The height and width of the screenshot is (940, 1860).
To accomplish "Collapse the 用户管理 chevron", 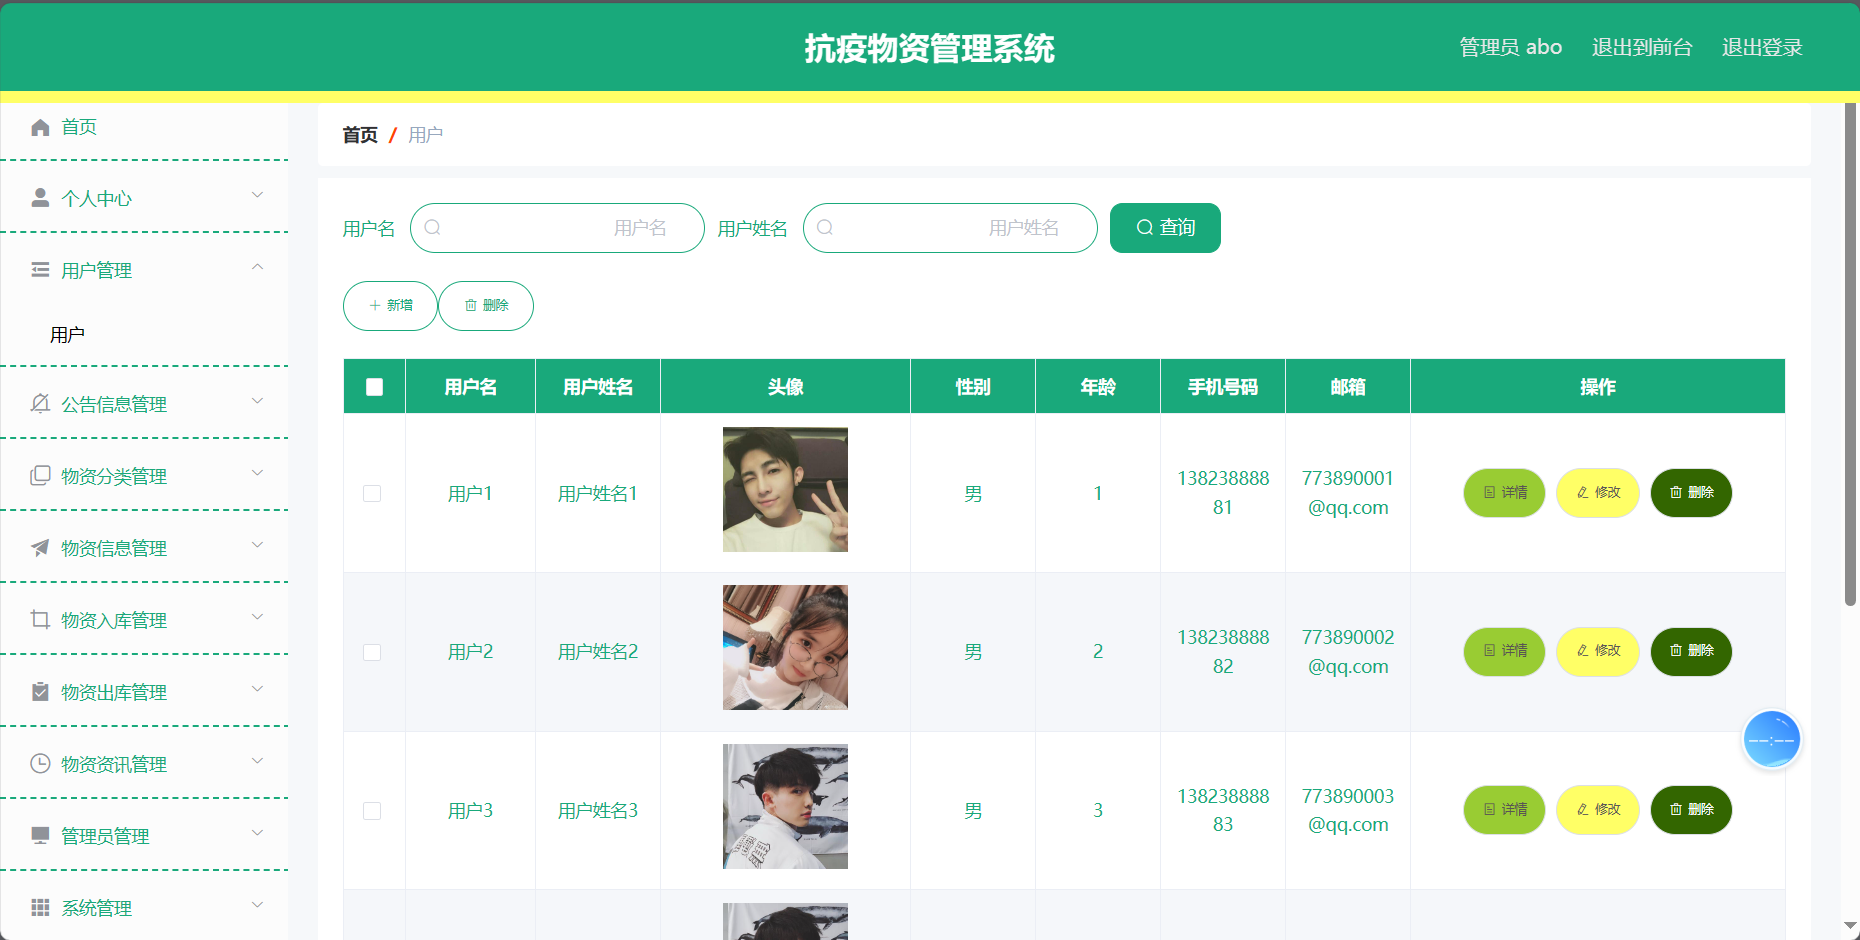I will click(257, 267).
